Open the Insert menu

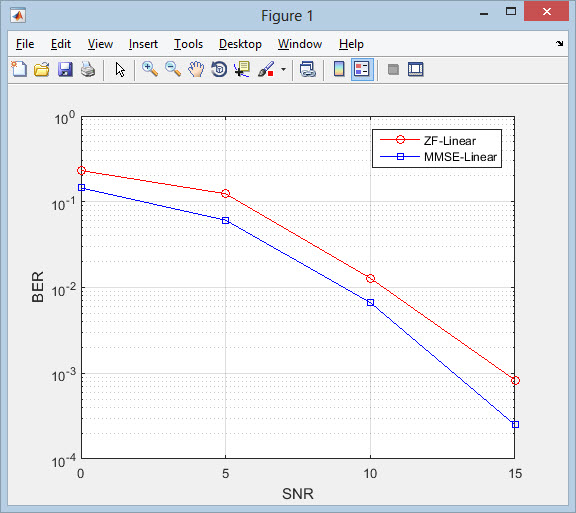coord(143,44)
